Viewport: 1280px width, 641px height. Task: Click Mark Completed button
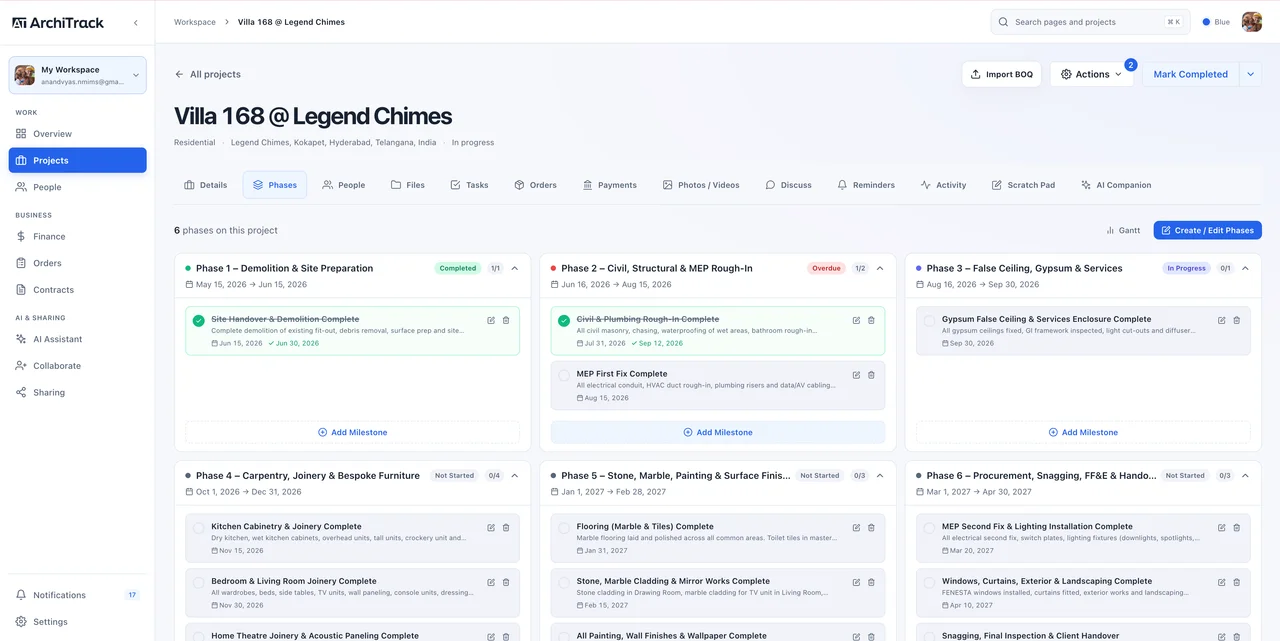tap(1190, 74)
